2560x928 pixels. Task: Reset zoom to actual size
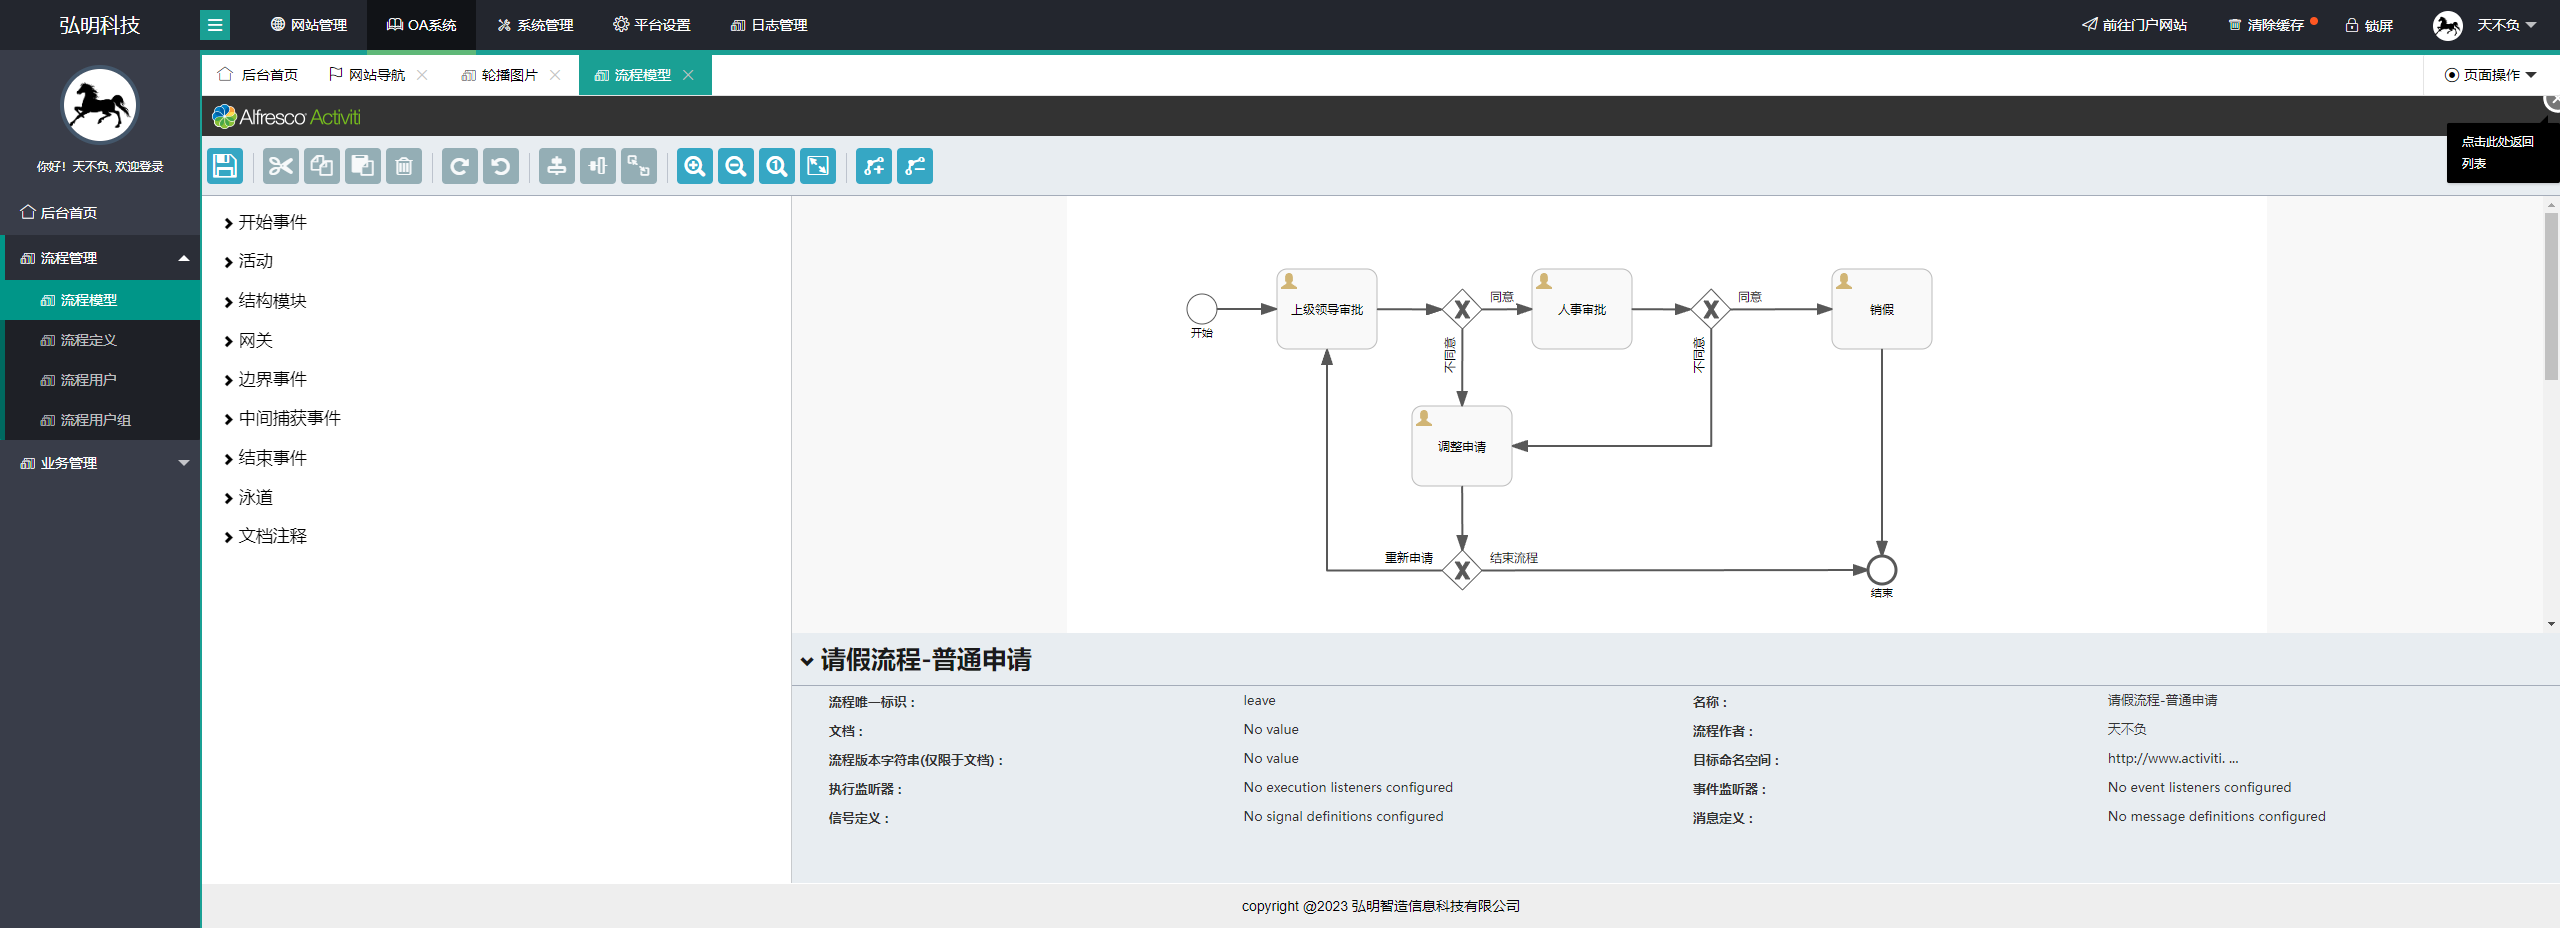(777, 166)
